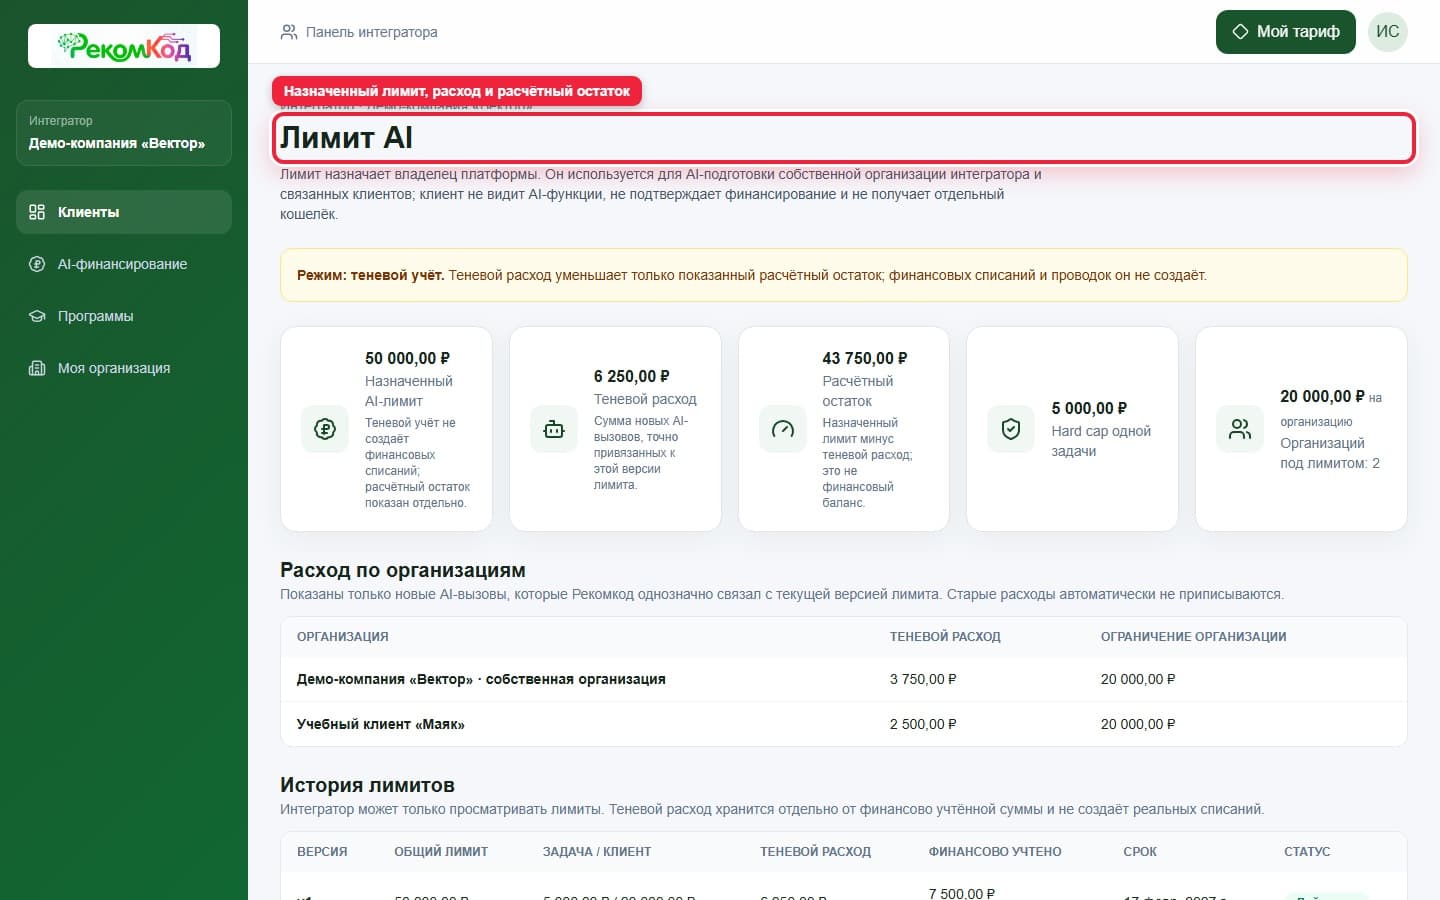Click the grid icon beside Клиенты
Viewport: 1440px width, 900px height.
[x=37, y=212]
